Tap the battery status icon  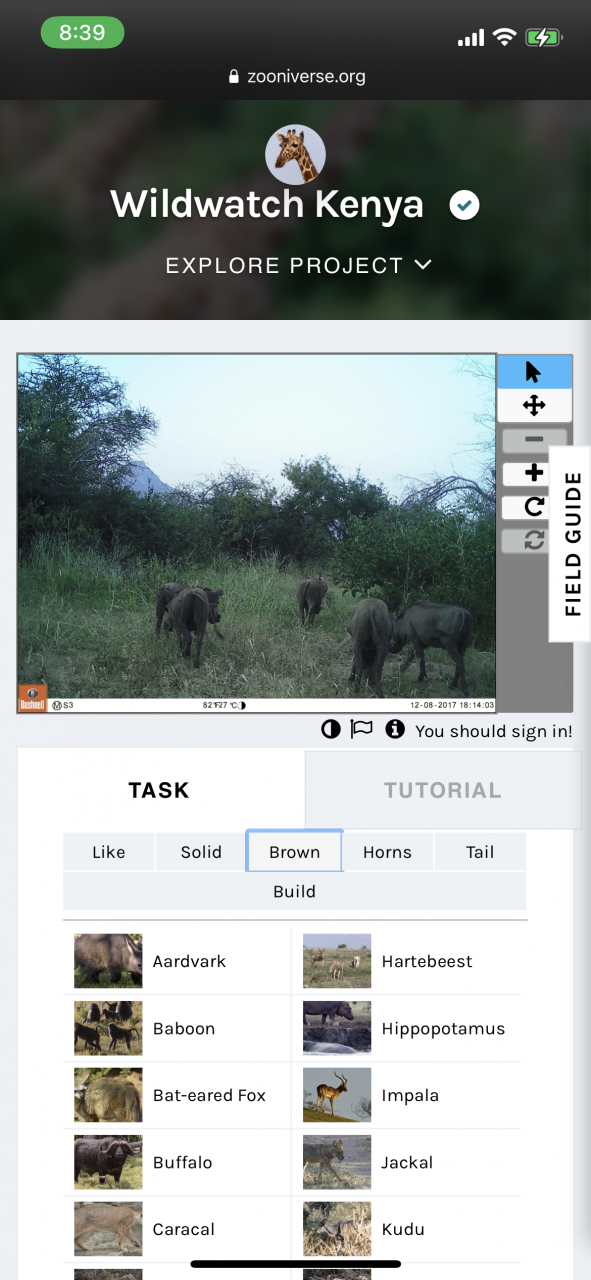click(545, 38)
